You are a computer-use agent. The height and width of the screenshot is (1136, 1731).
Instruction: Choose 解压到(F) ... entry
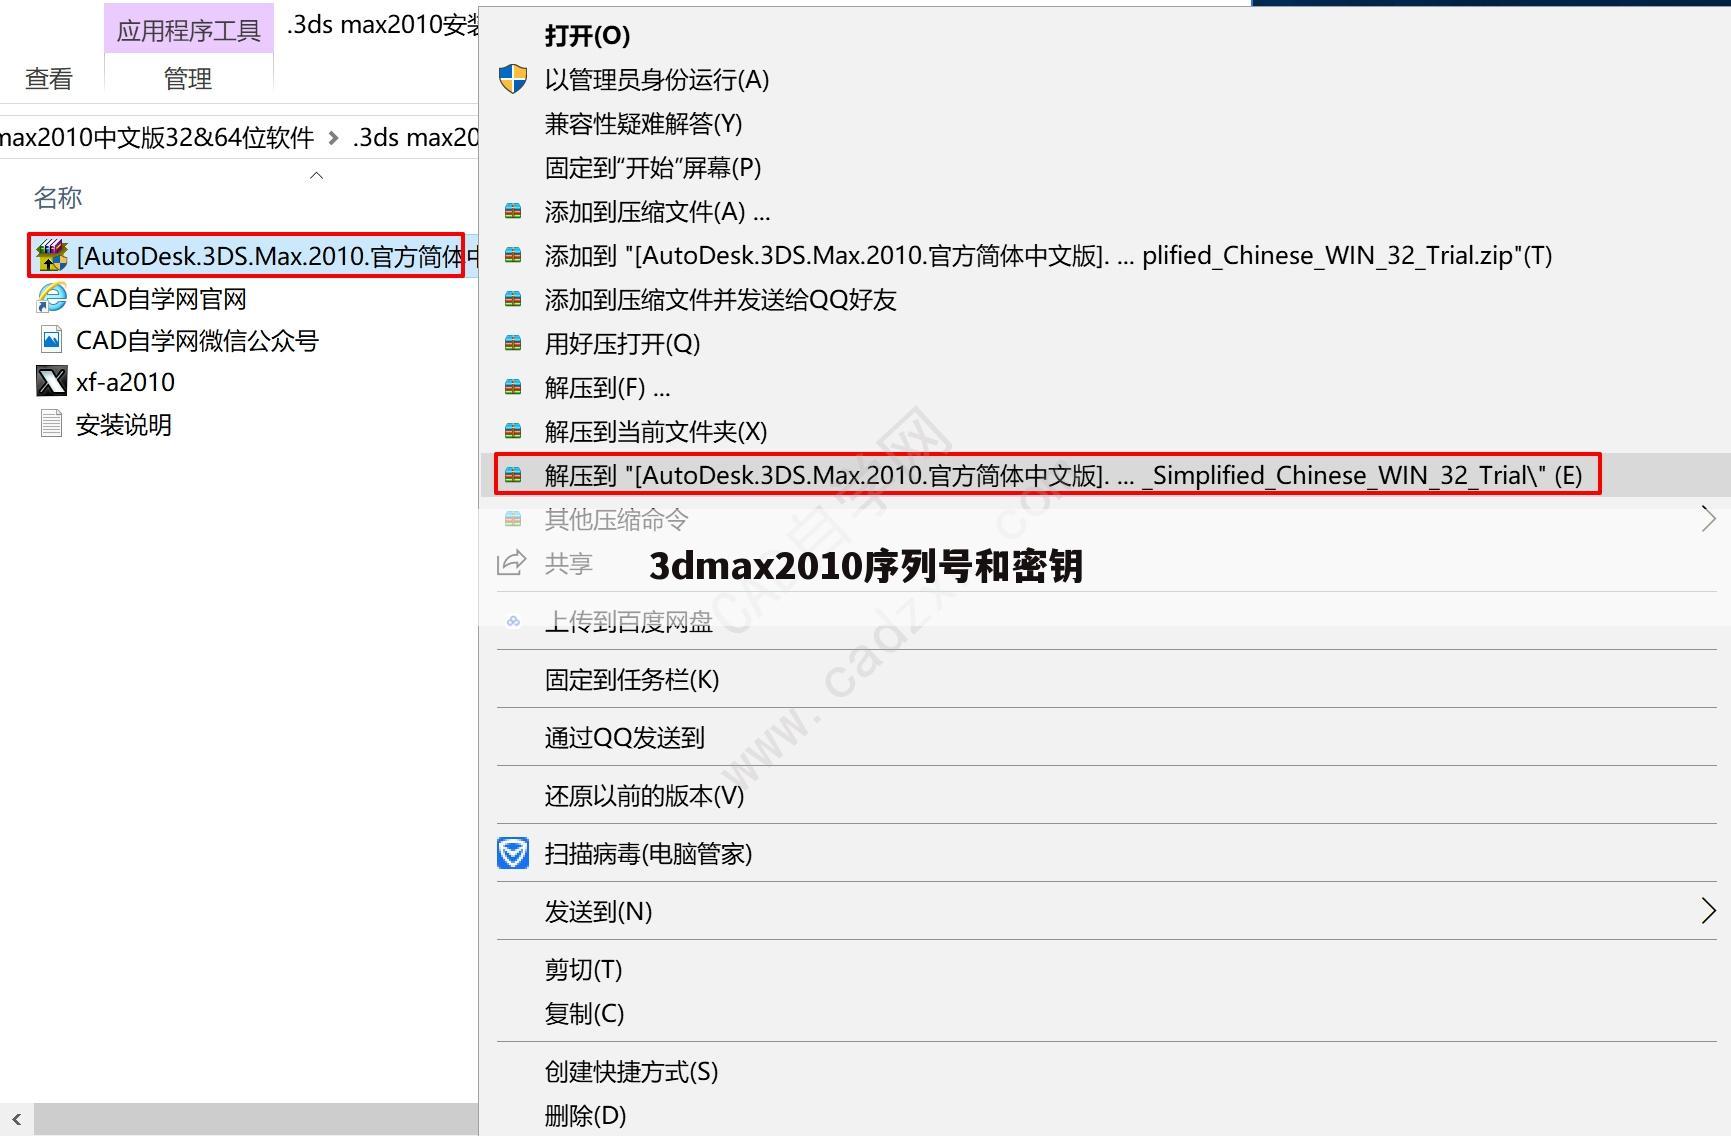click(x=607, y=388)
